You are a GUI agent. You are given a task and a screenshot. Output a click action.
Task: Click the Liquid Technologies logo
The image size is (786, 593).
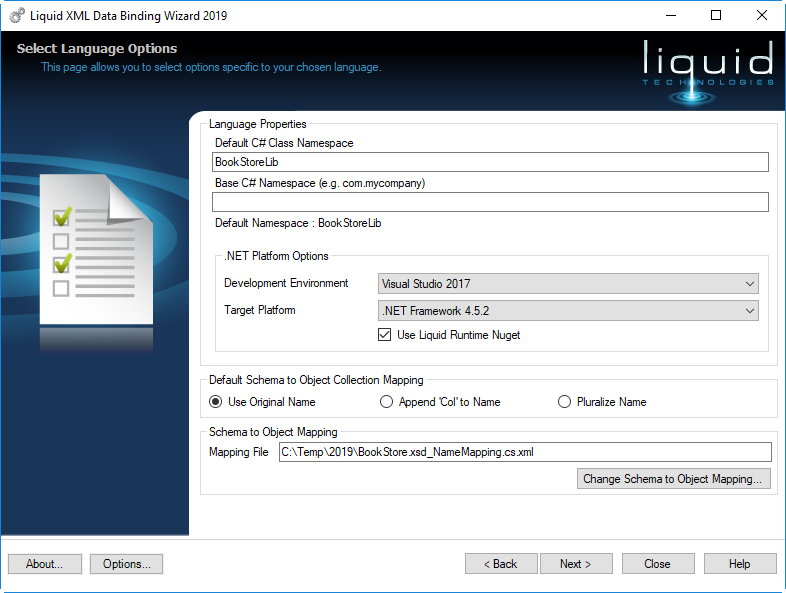point(709,69)
